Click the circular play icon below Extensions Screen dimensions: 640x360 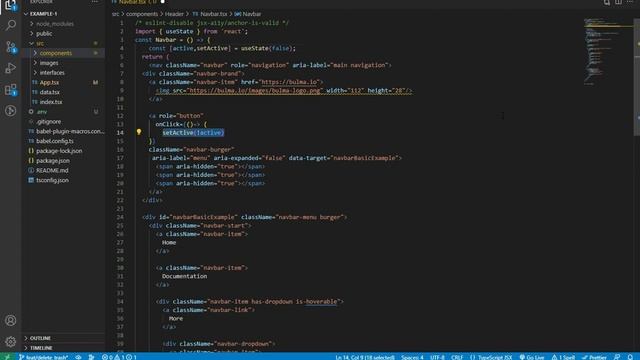tap(11, 111)
